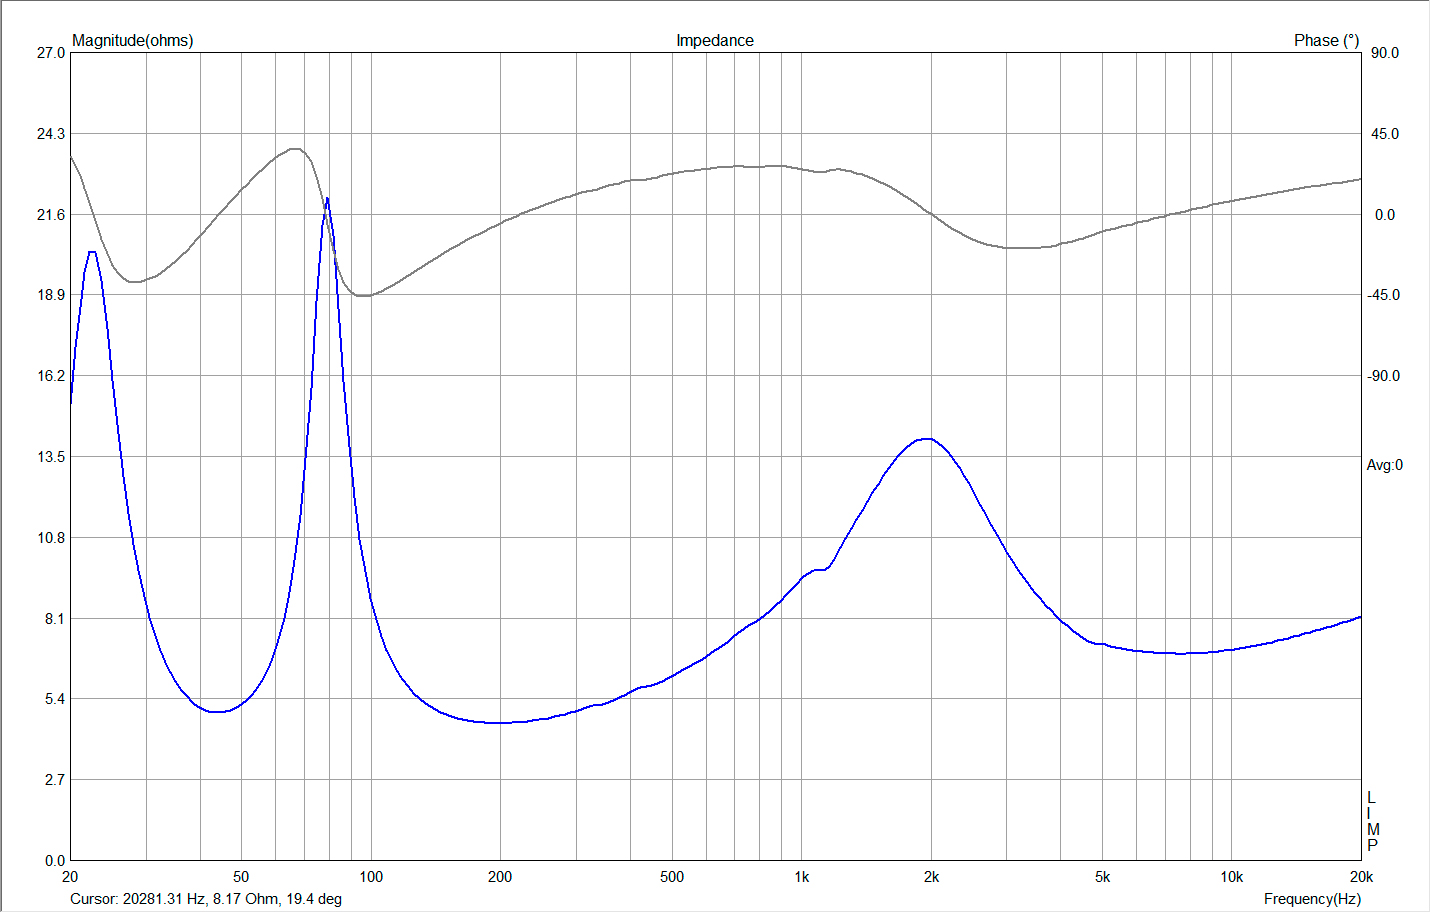Click the 10.8 magnitude tick label
Screen dimensions: 1430x912
(x=51, y=538)
